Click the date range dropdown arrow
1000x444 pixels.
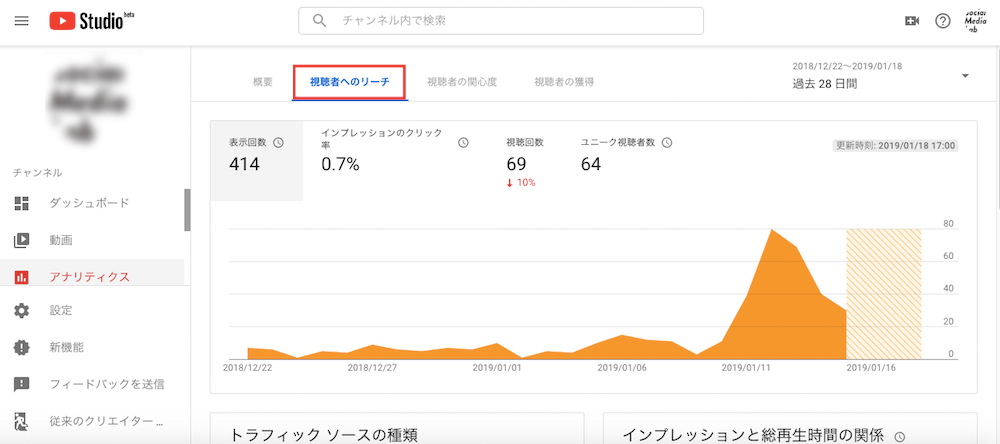965,76
